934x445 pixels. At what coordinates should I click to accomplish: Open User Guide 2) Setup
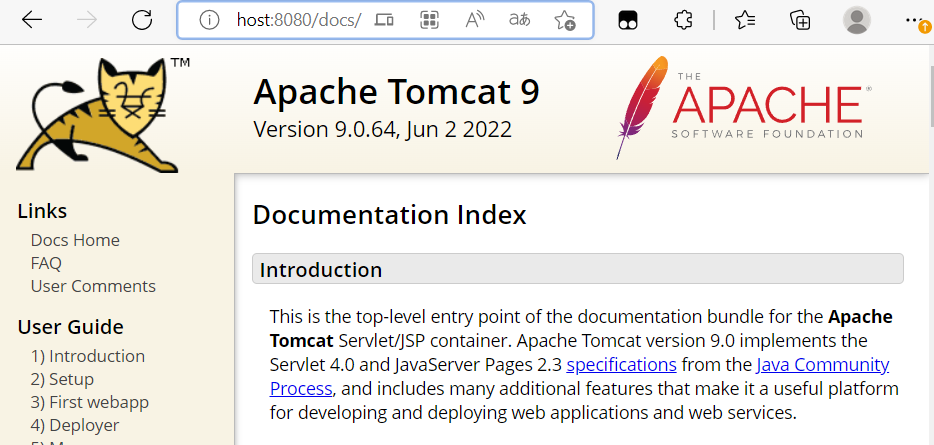[62, 379]
